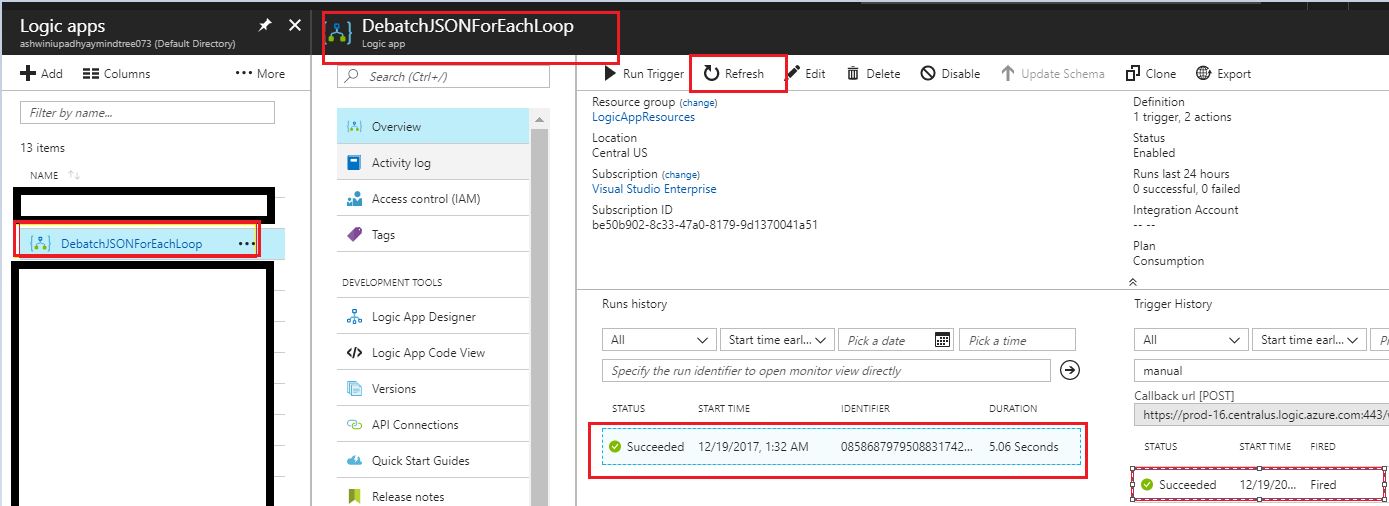Open the calendar date picker icon

click(x=942, y=340)
